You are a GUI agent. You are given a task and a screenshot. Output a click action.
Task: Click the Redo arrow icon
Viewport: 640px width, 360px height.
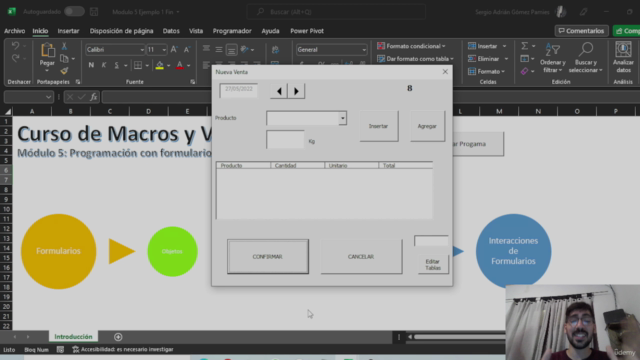tap(15, 58)
